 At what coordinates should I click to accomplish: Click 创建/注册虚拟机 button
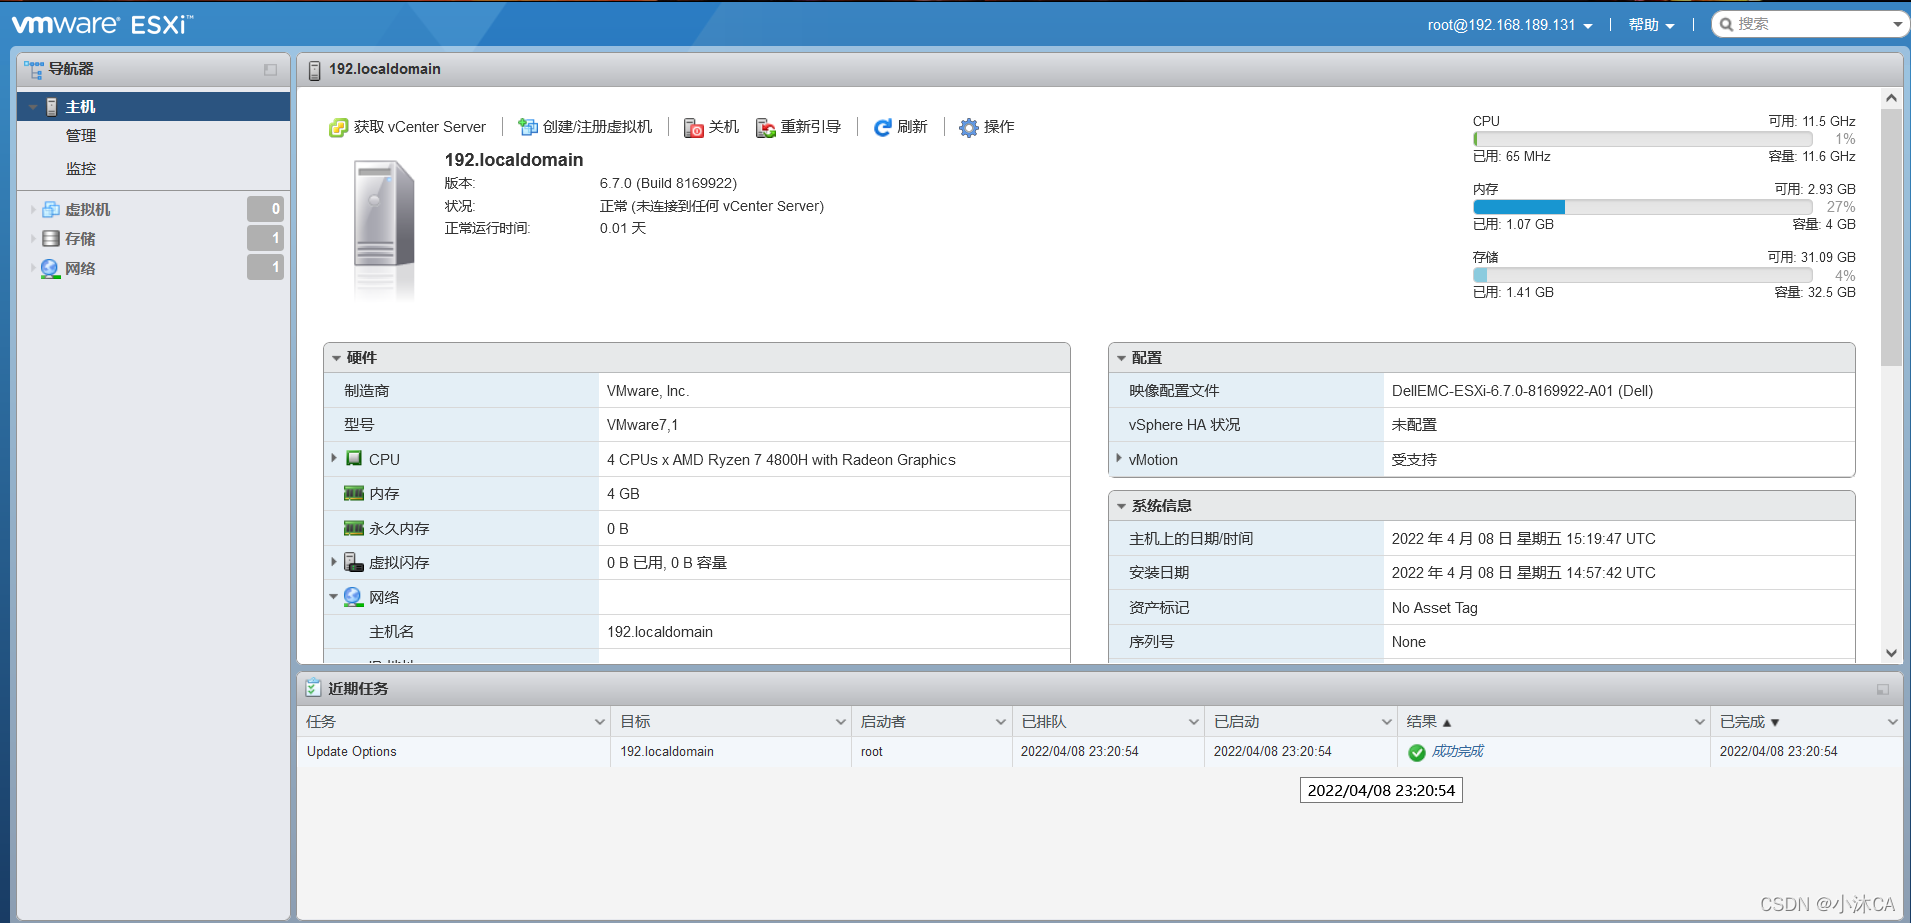[586, 127]
